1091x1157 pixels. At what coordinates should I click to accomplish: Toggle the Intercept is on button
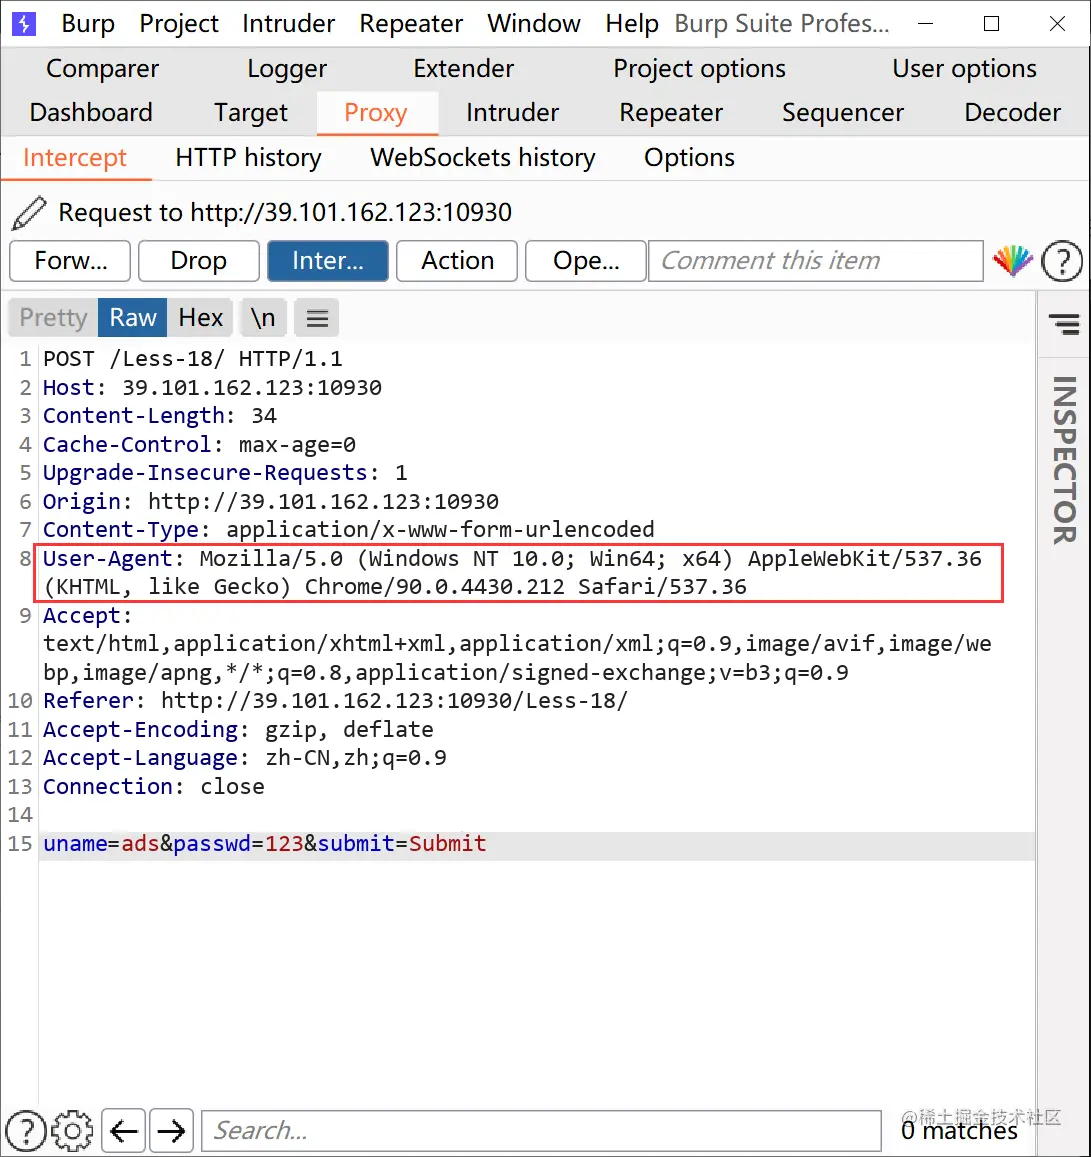point(328,261)
